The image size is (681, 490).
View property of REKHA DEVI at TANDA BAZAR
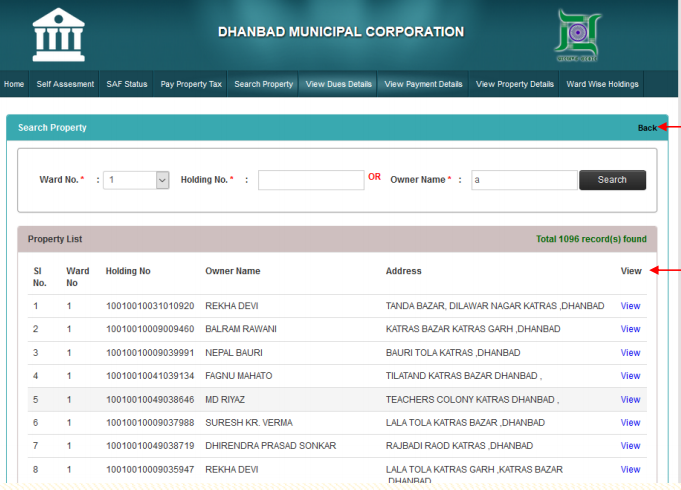click(x=630, y=306)
